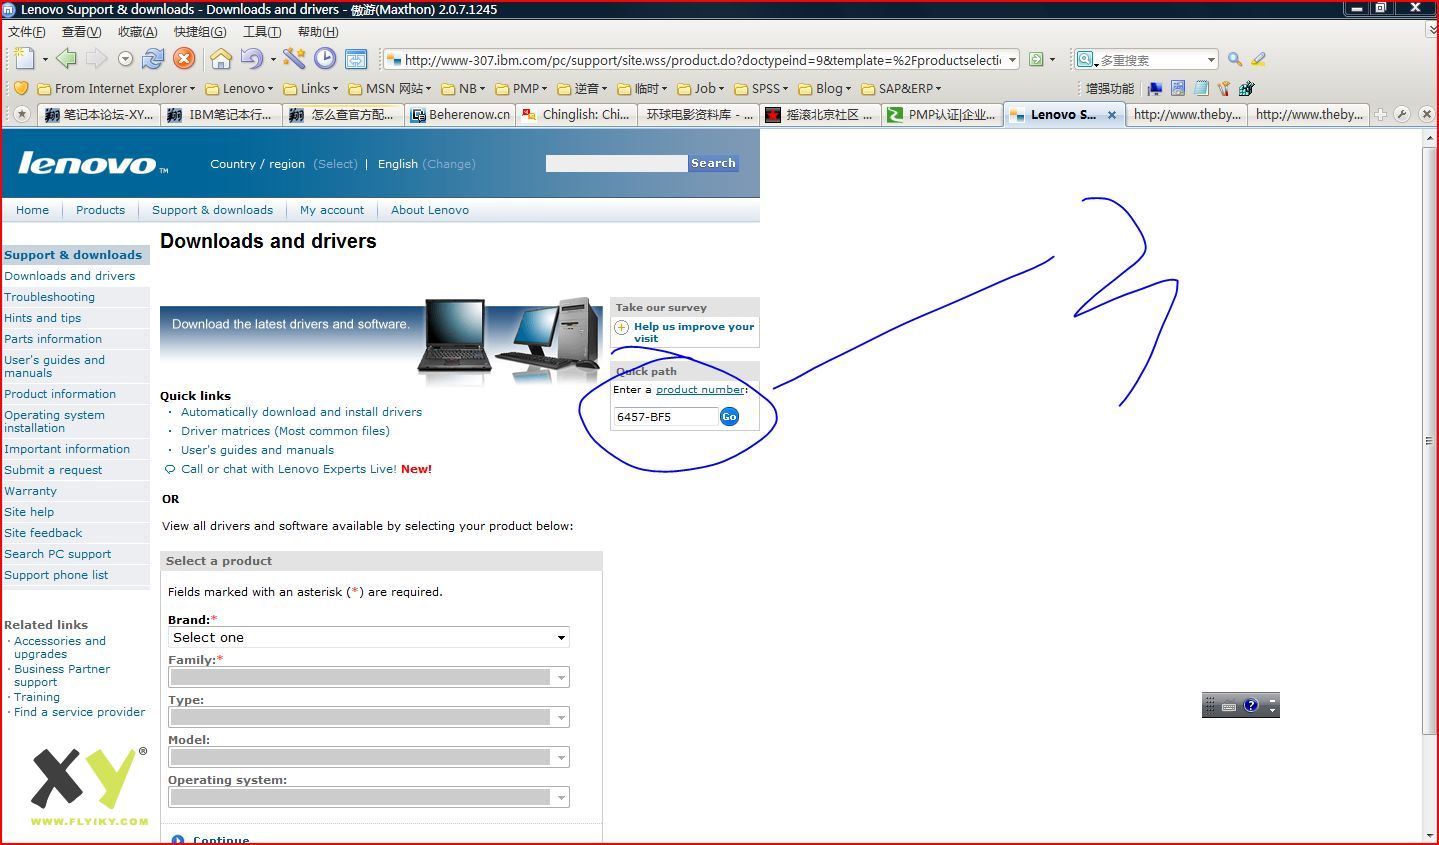Expand the search box dropdown arrow

pyautogui.click(x=1210, y=60)
